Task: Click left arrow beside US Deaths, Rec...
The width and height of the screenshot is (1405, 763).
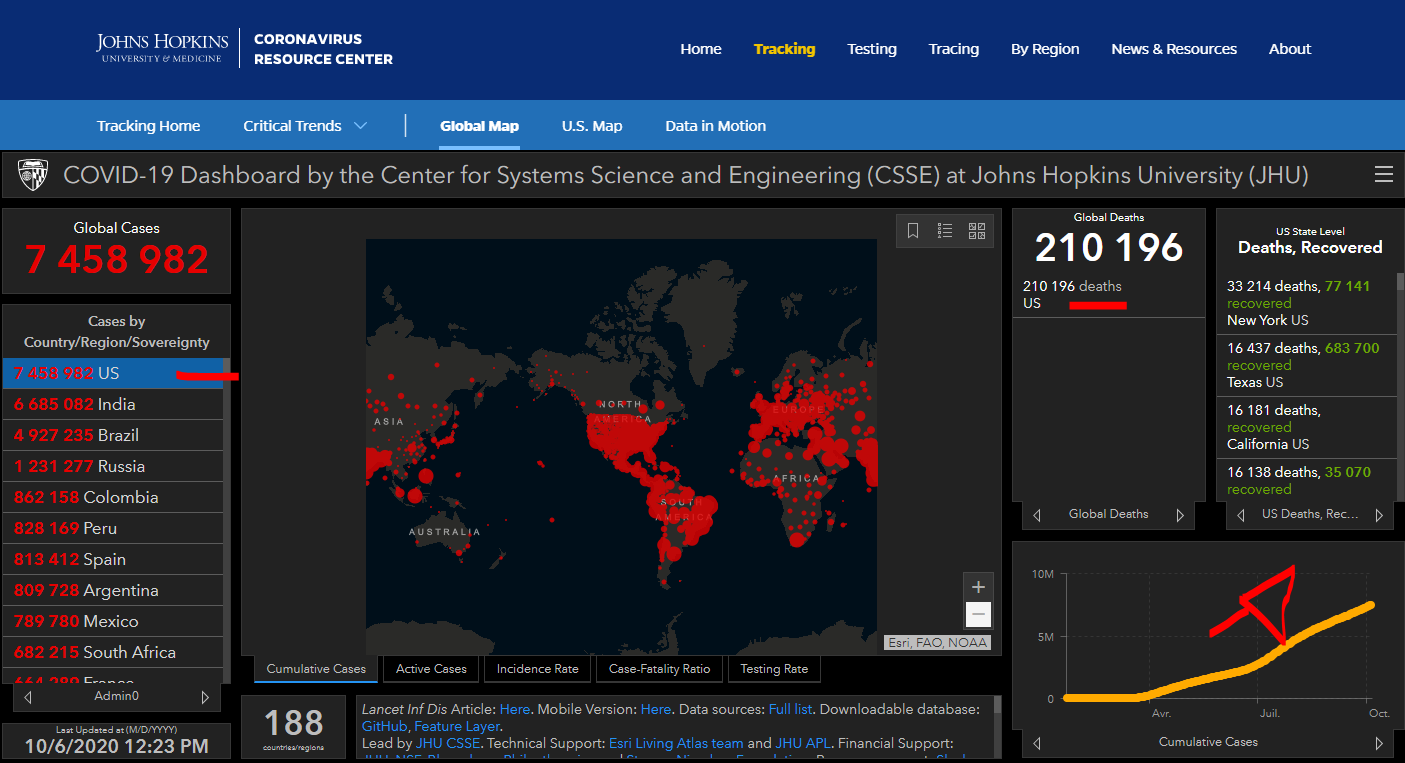Action: tap(1241, 515)
